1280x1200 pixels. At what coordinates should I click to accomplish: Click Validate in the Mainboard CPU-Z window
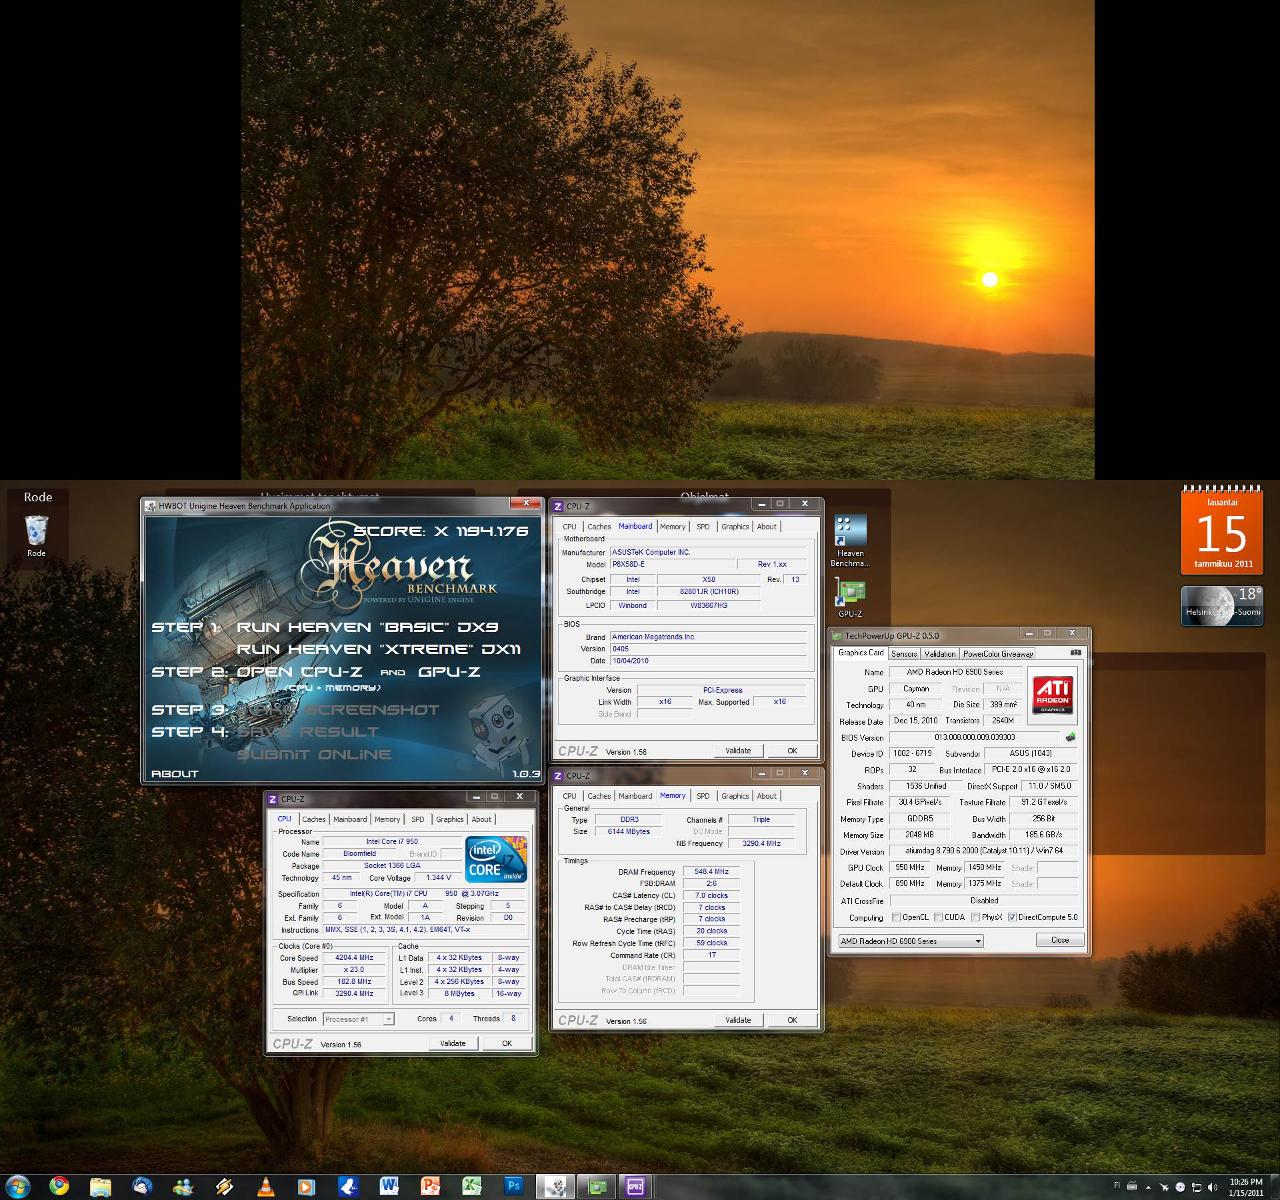(x=738, y=750)
